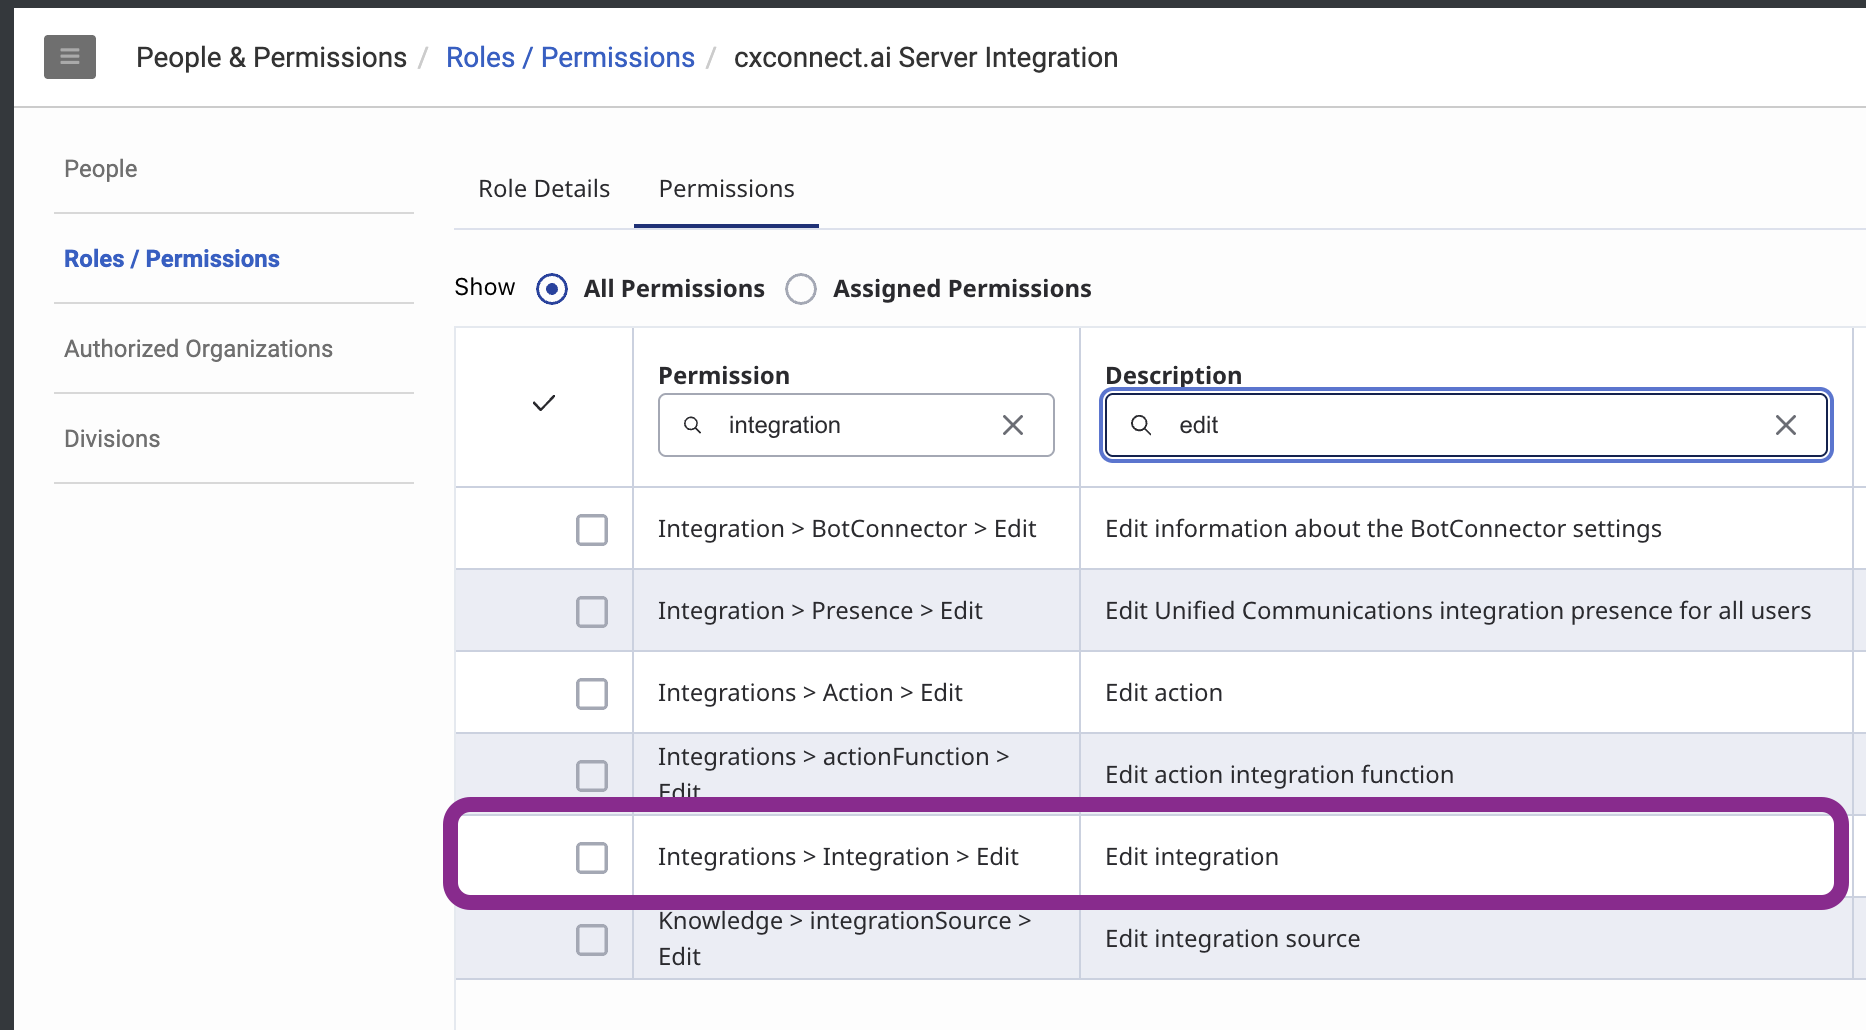This screenshot has height=1030, width=1866.
Task: Show only Assigned Permissions
Action: point(801,289)
